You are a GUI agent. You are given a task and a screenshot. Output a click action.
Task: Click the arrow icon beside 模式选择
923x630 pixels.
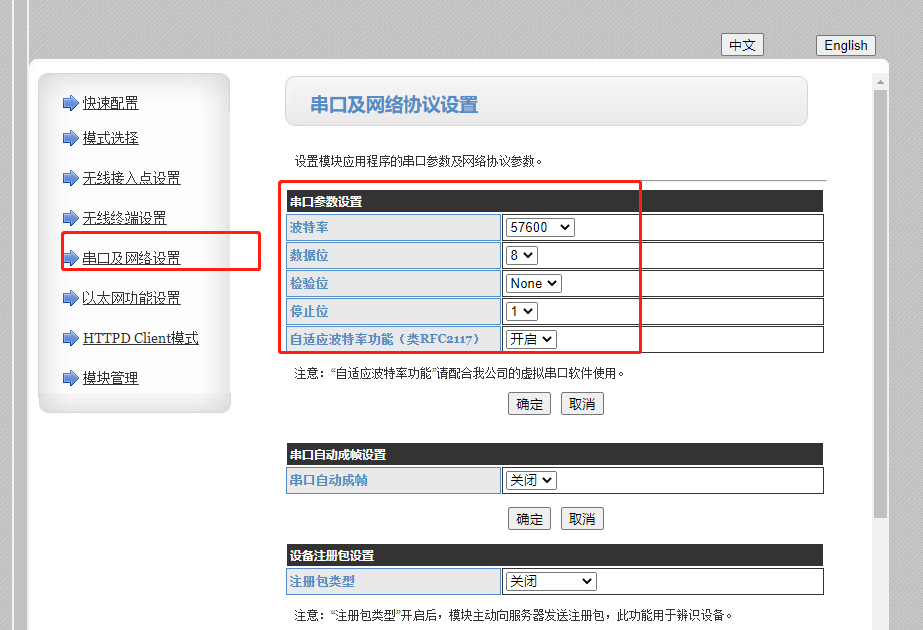[x=70, y=138]
